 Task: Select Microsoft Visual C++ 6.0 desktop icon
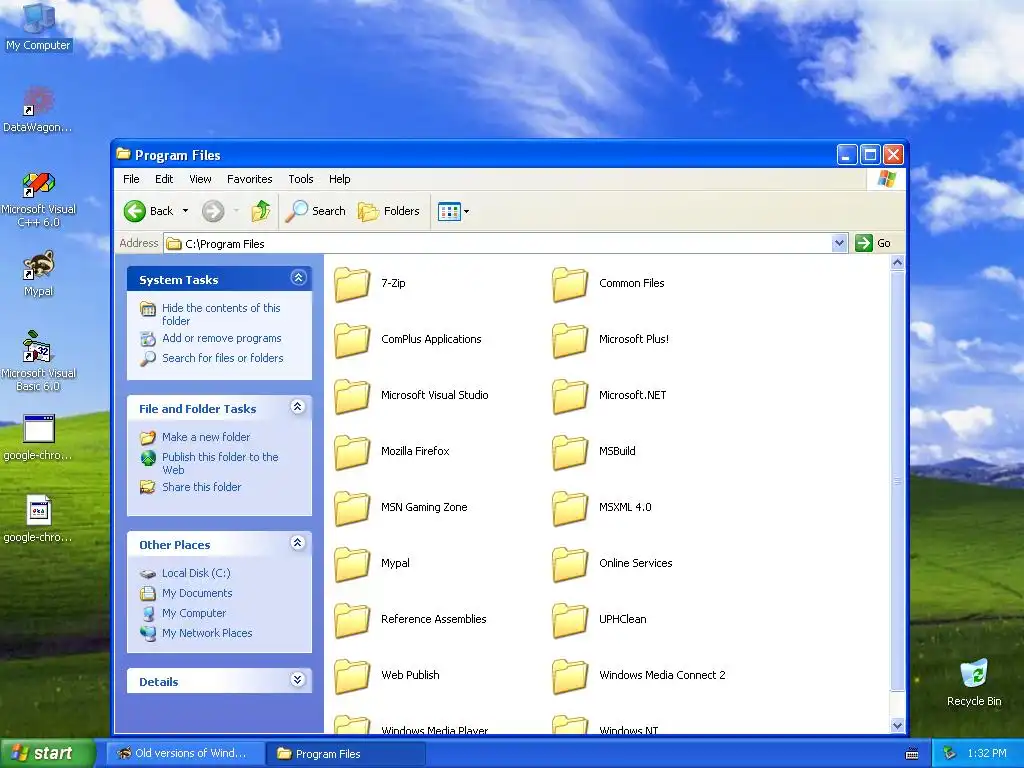click(38, 199)
